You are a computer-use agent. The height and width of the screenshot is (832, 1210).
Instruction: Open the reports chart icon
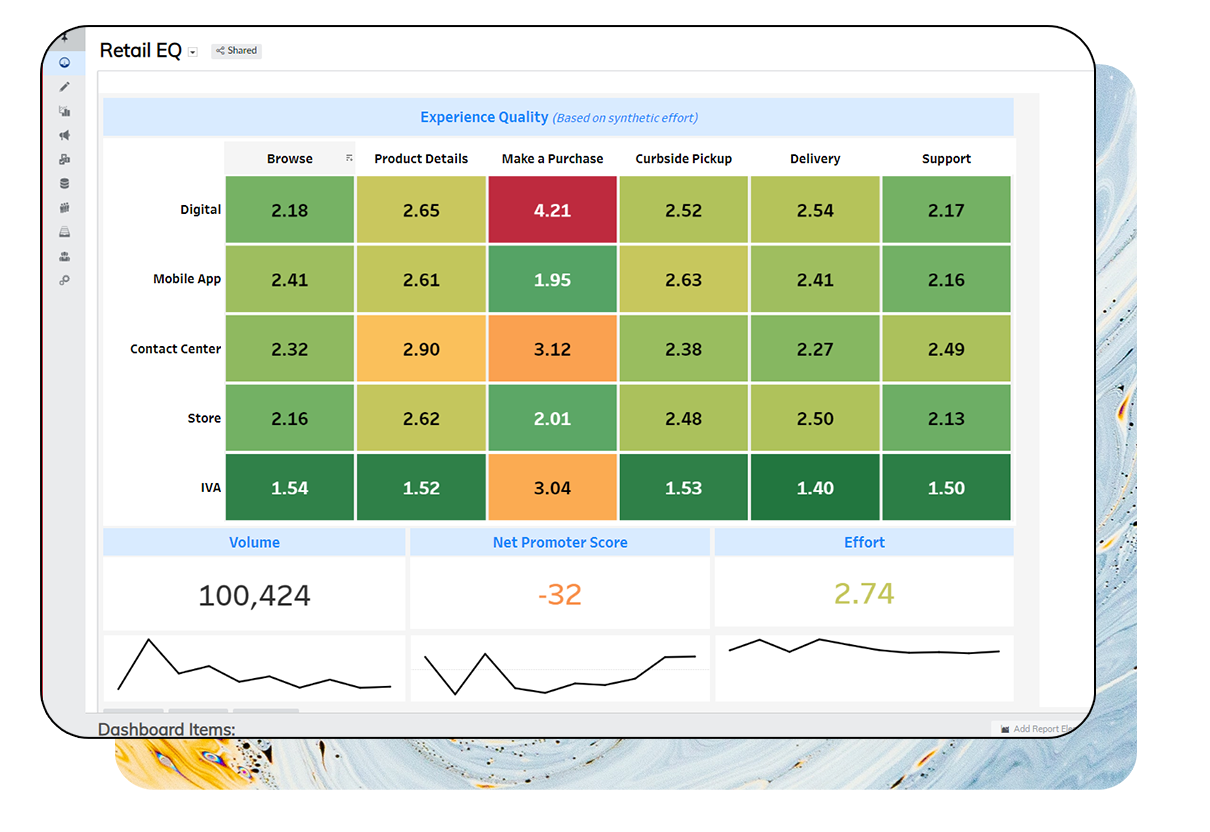click(65, 110)
